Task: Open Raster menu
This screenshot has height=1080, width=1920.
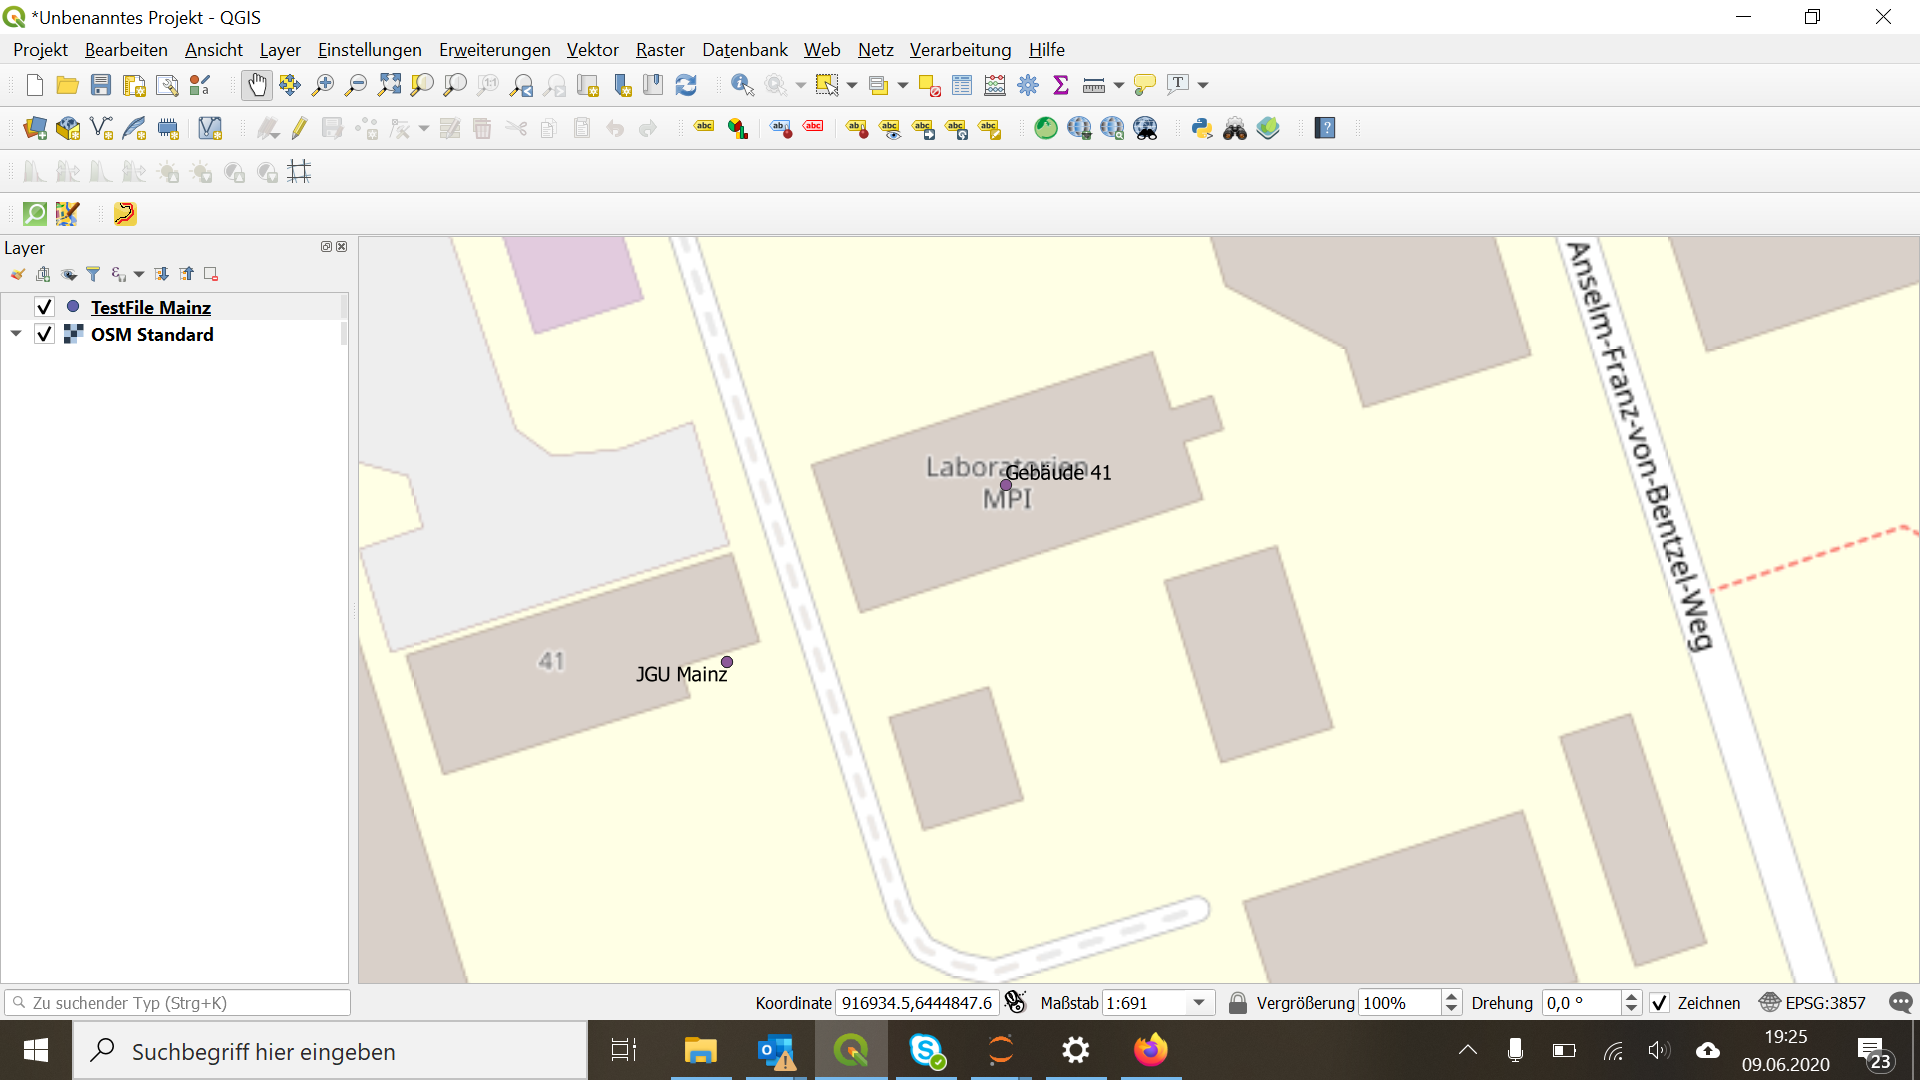Action: [660, 50]
